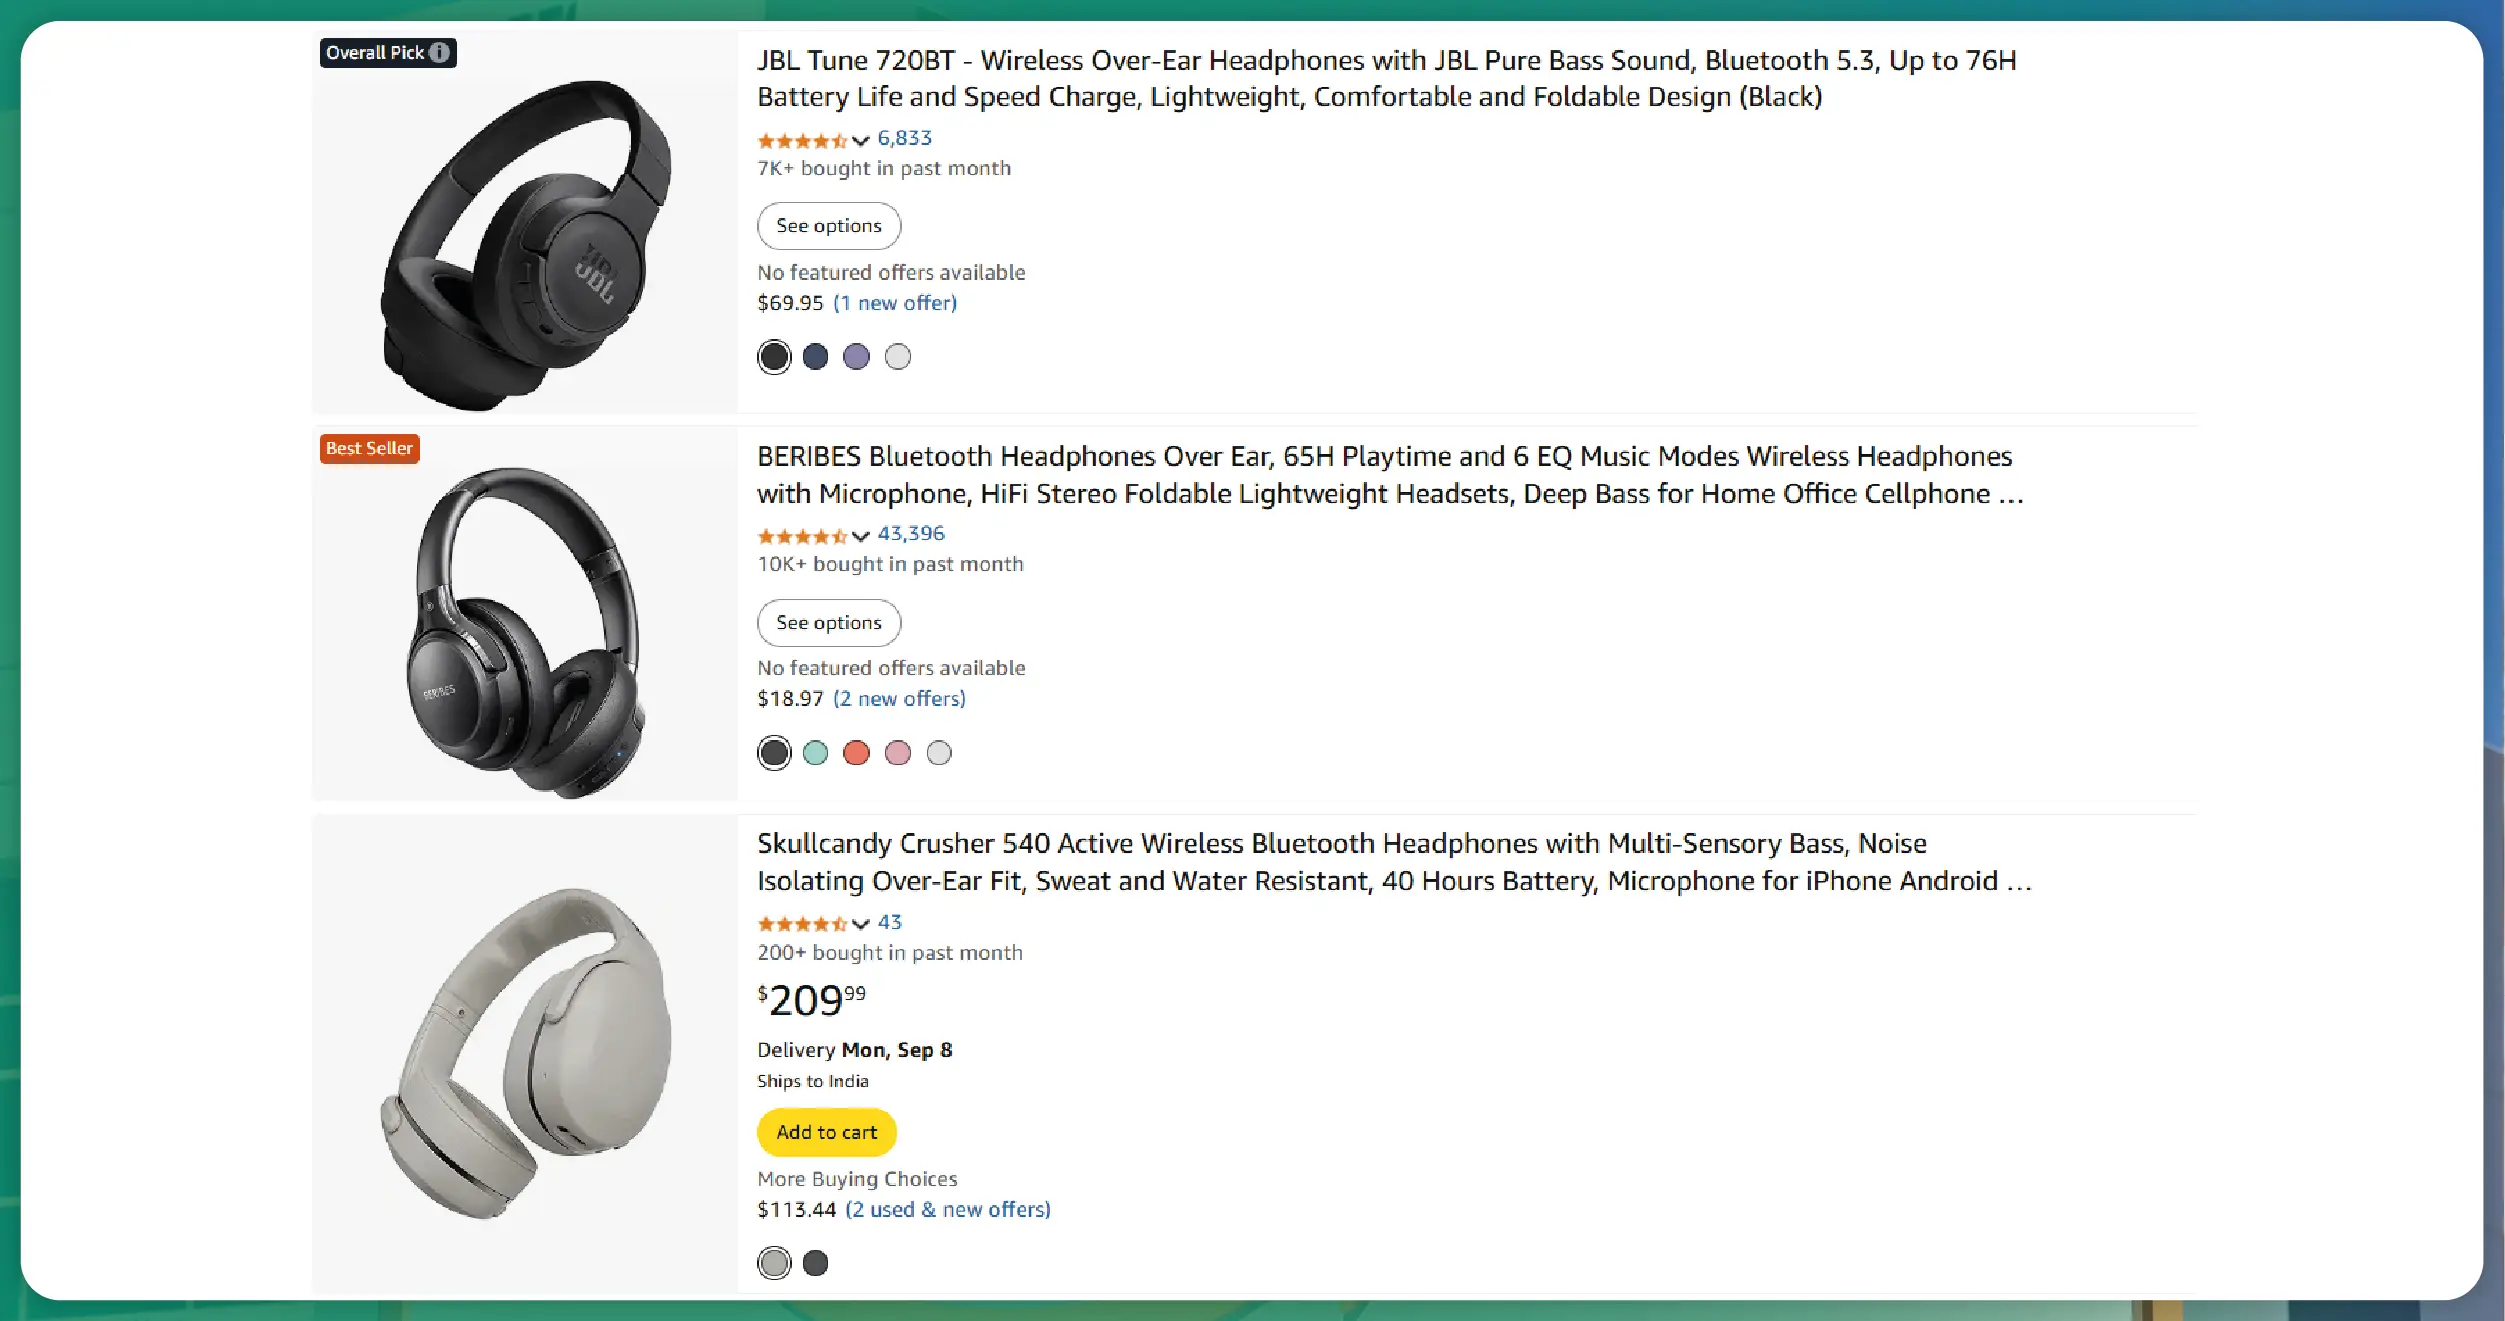Choose the red-orange BERIBES color swatch
The image size is (2505, 1321).
click(856, 753)
